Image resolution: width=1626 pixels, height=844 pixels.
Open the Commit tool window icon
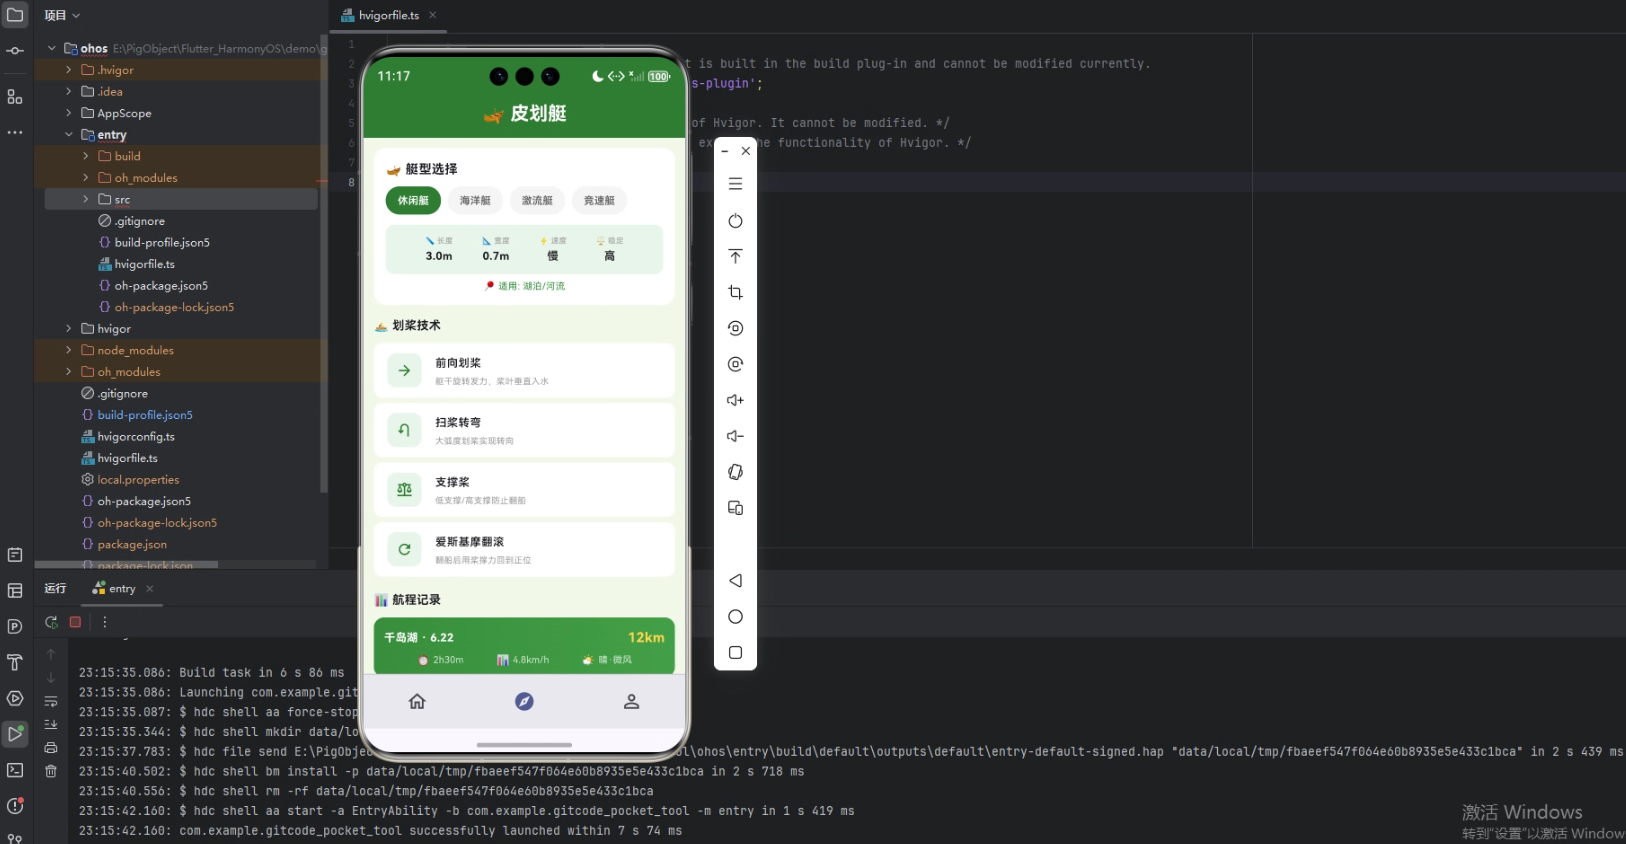point(15,50)
